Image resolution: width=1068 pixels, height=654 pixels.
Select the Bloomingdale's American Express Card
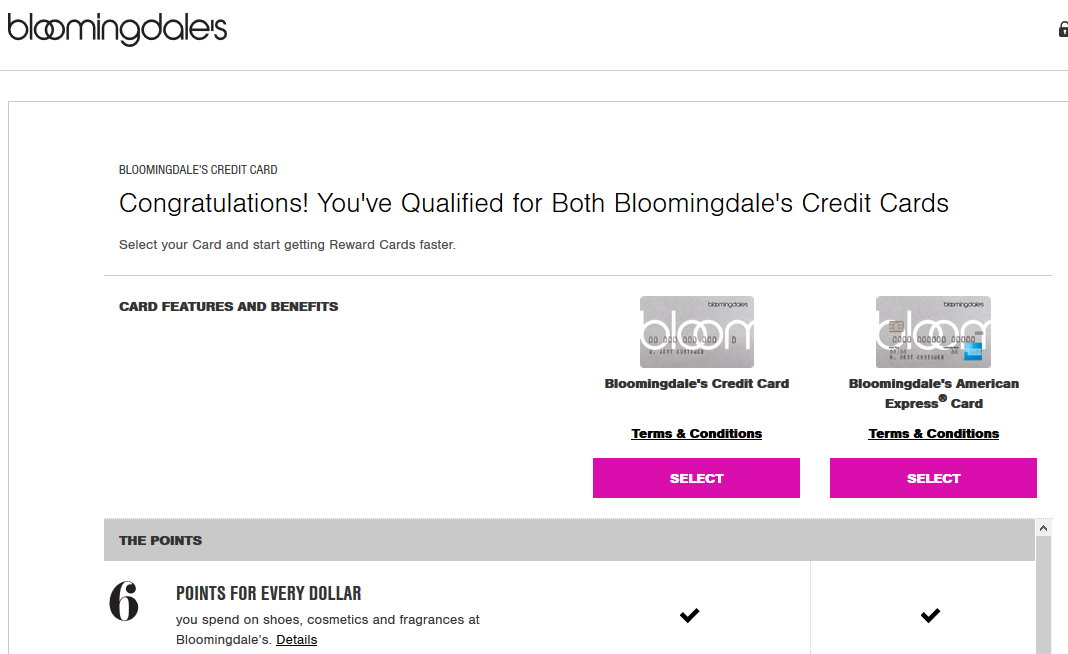933,478
